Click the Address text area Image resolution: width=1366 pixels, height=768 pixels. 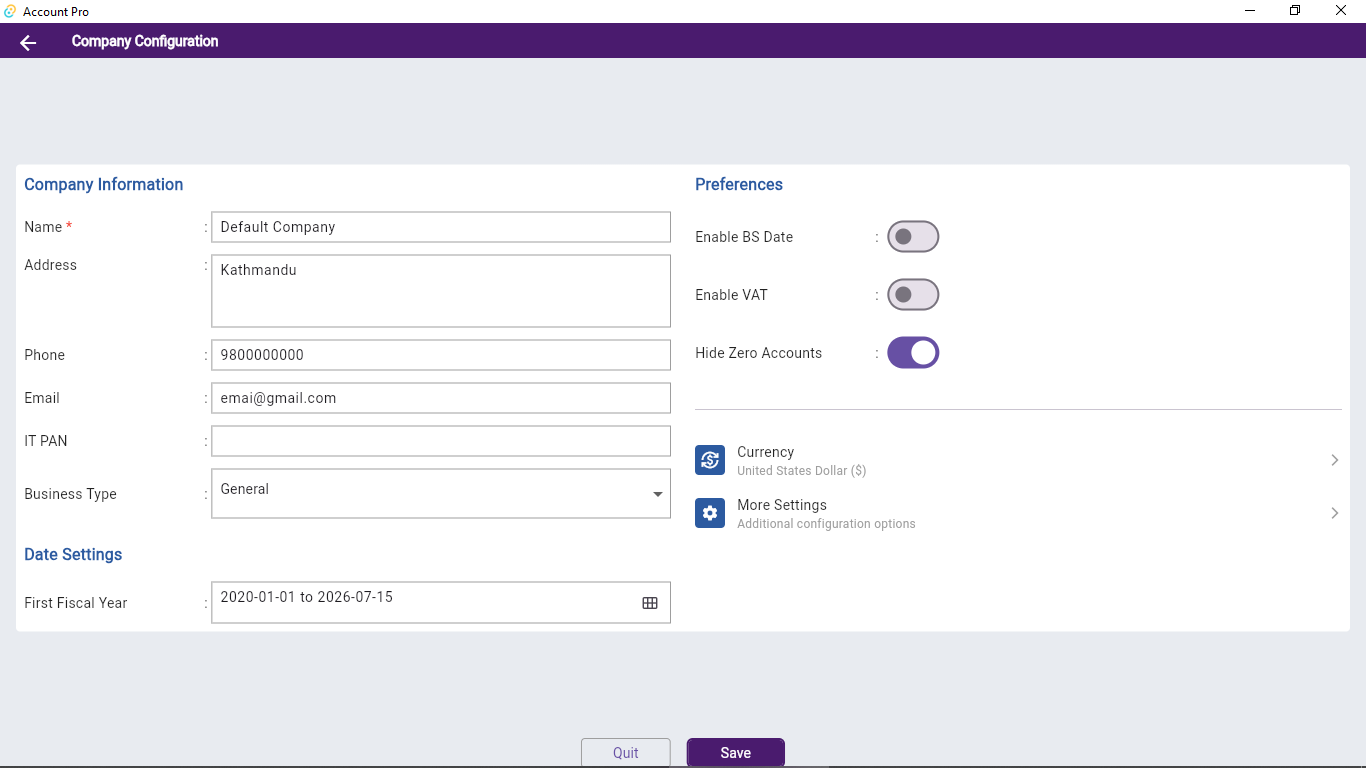click(441, 291)
